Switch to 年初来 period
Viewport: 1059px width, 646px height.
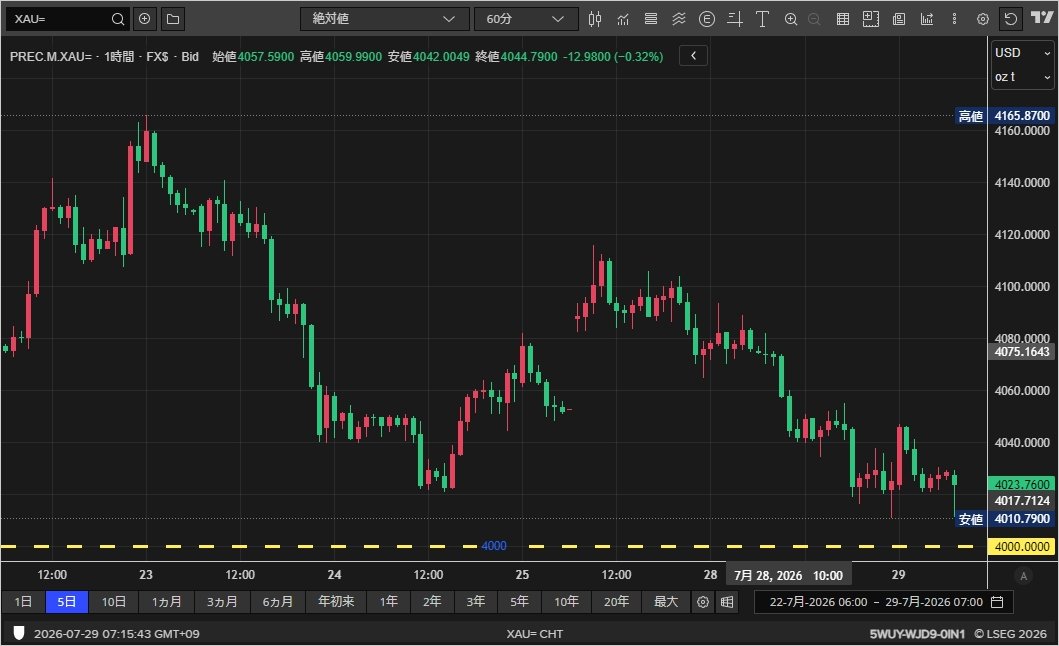click(336, 601)
